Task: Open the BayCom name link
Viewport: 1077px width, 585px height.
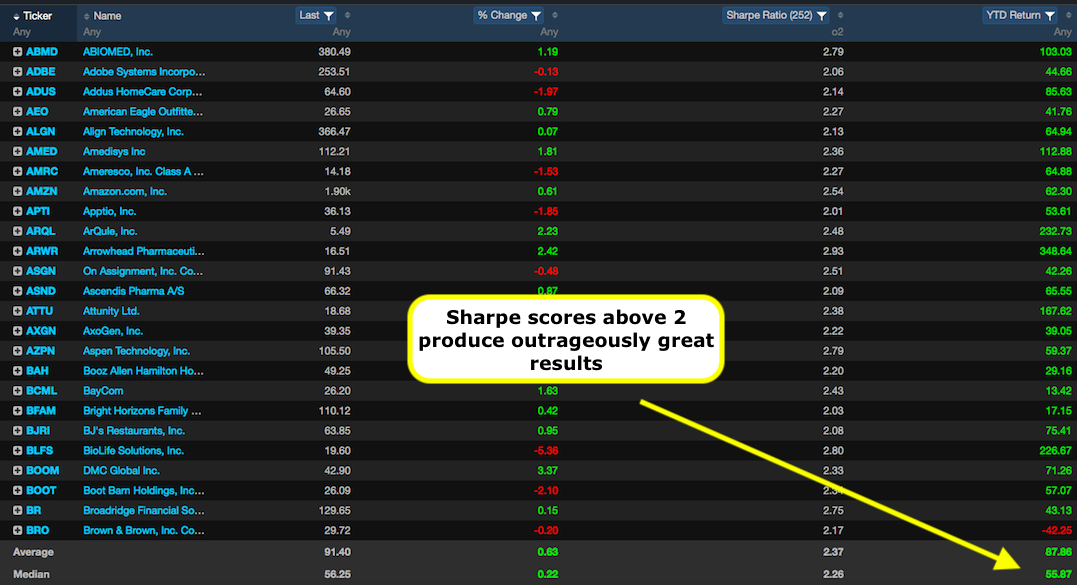Action: coord(103,390)
